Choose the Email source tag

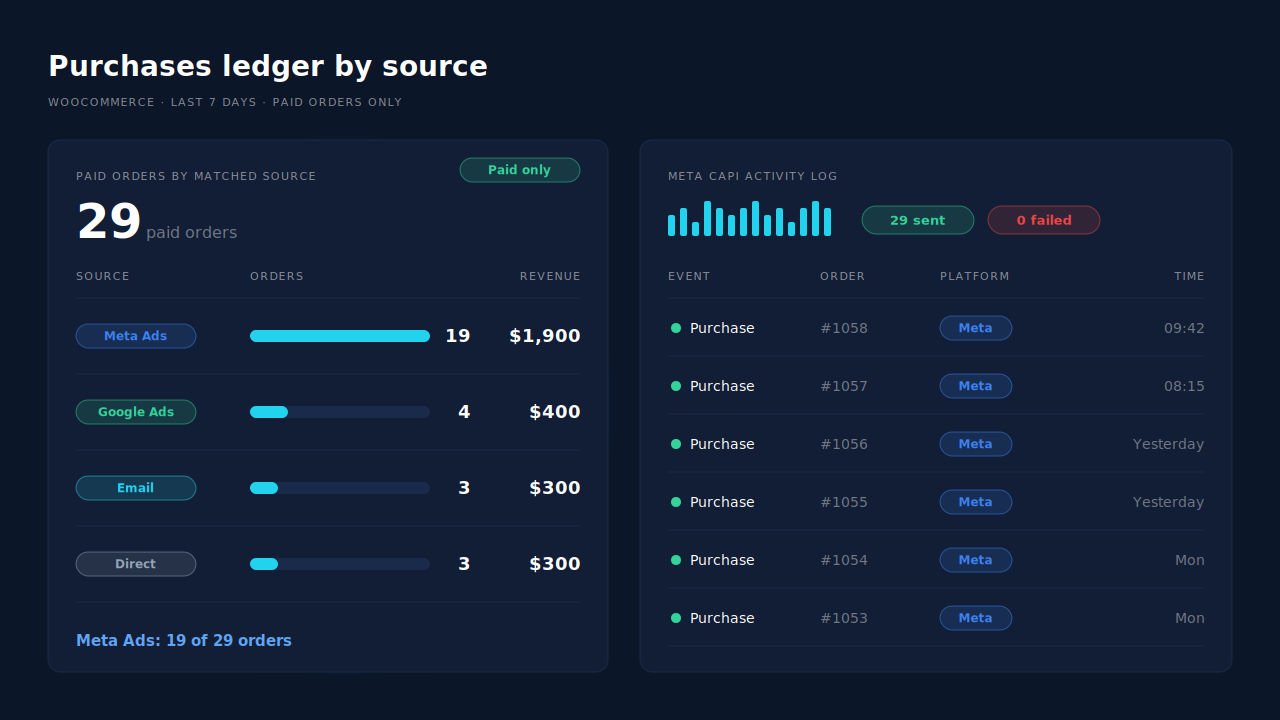(x=136, y=488)
